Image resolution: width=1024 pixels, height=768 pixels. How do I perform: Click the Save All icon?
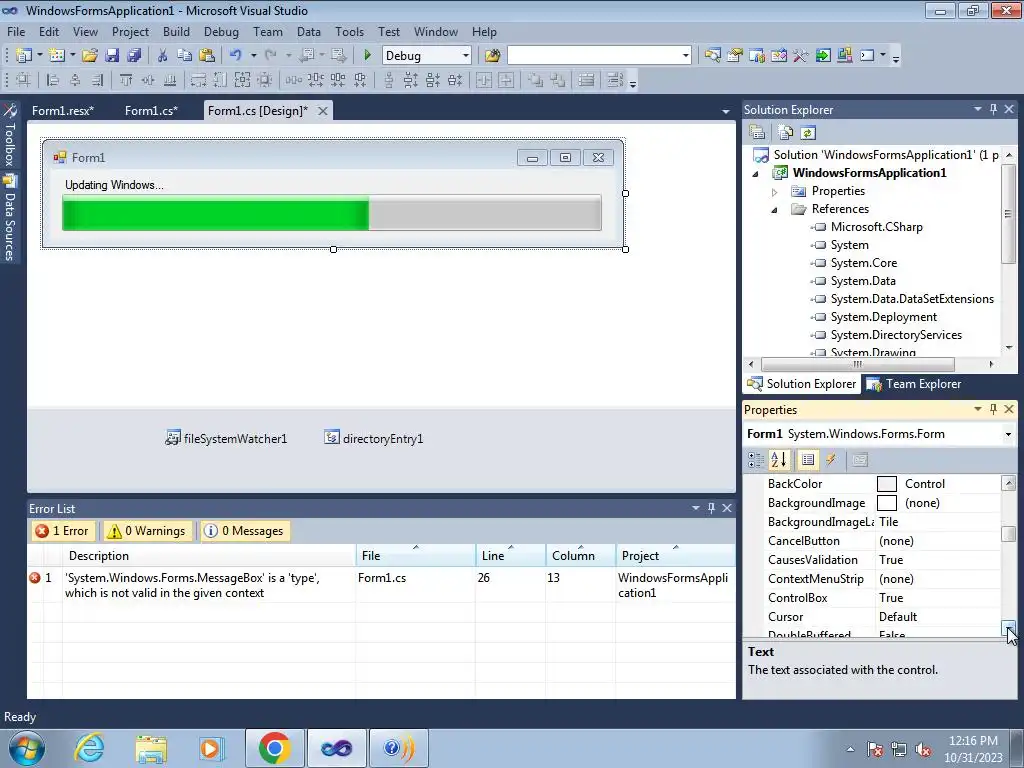(135, 56)
